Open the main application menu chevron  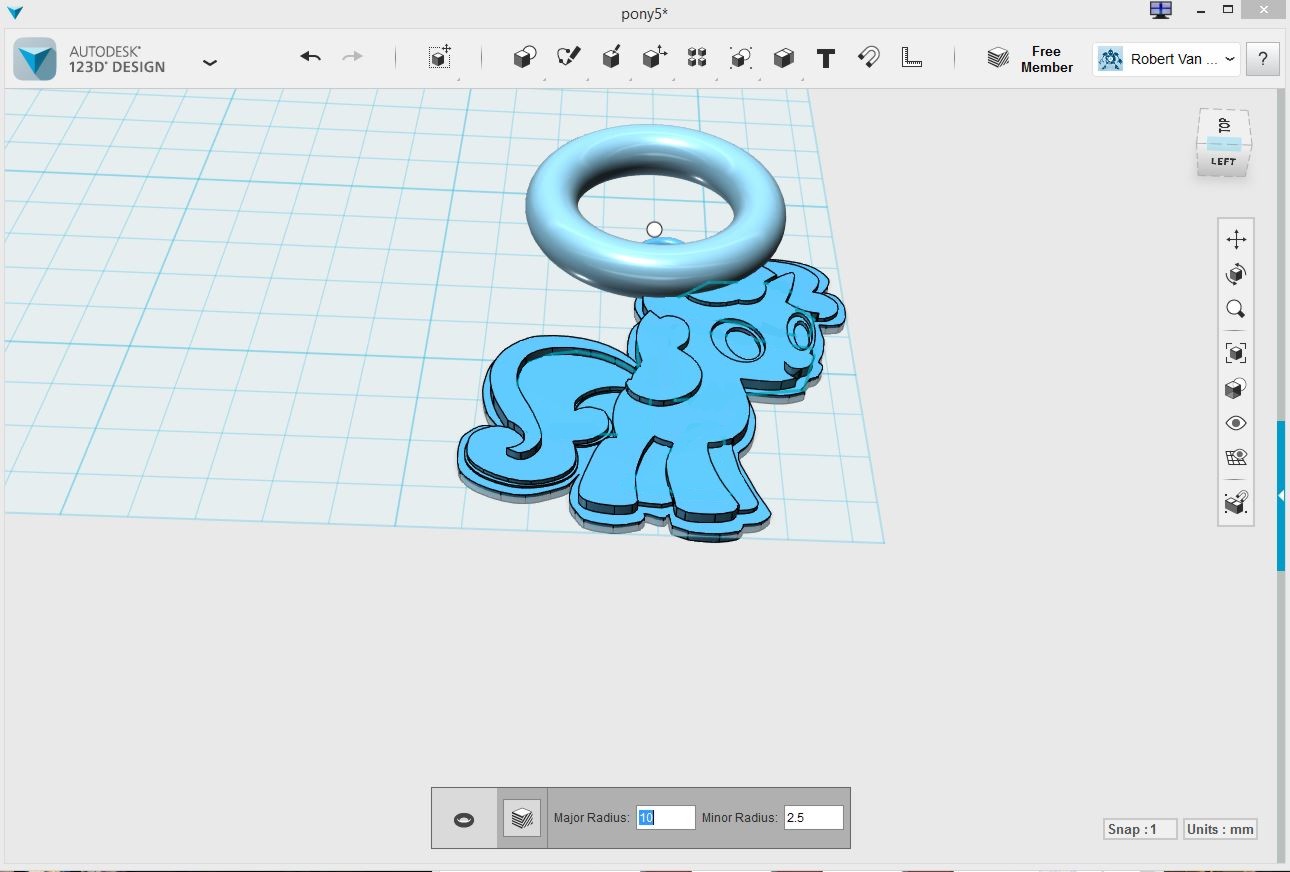pos(210,62)
